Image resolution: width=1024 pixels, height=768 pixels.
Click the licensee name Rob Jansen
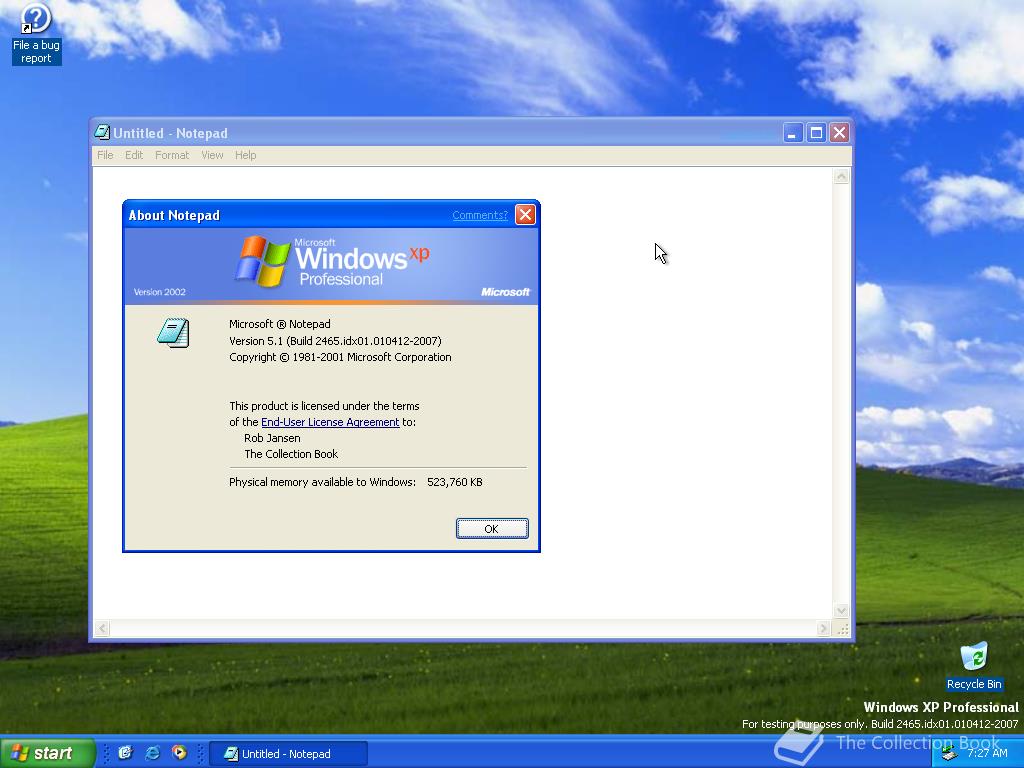click(272, 438)
